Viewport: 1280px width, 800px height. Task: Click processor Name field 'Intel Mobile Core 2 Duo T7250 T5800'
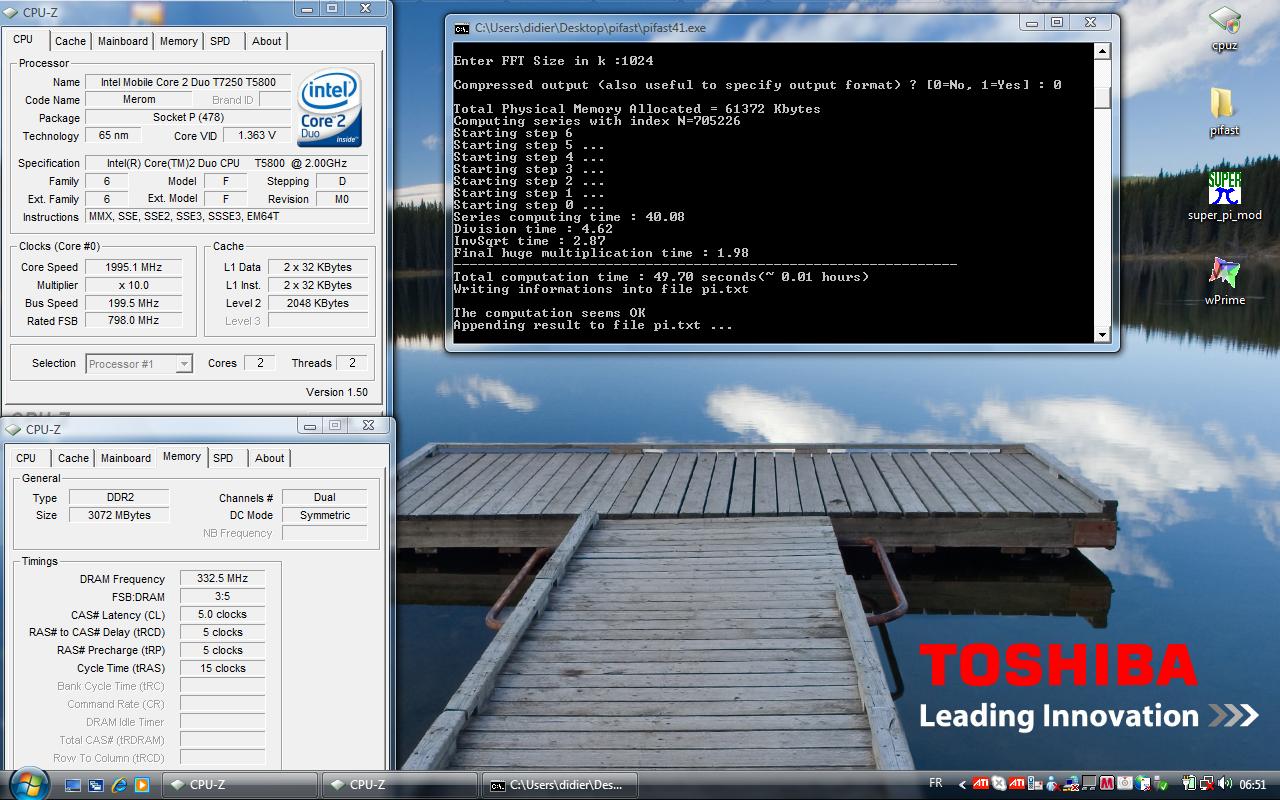pyautogui.click(x=188, y=82)
